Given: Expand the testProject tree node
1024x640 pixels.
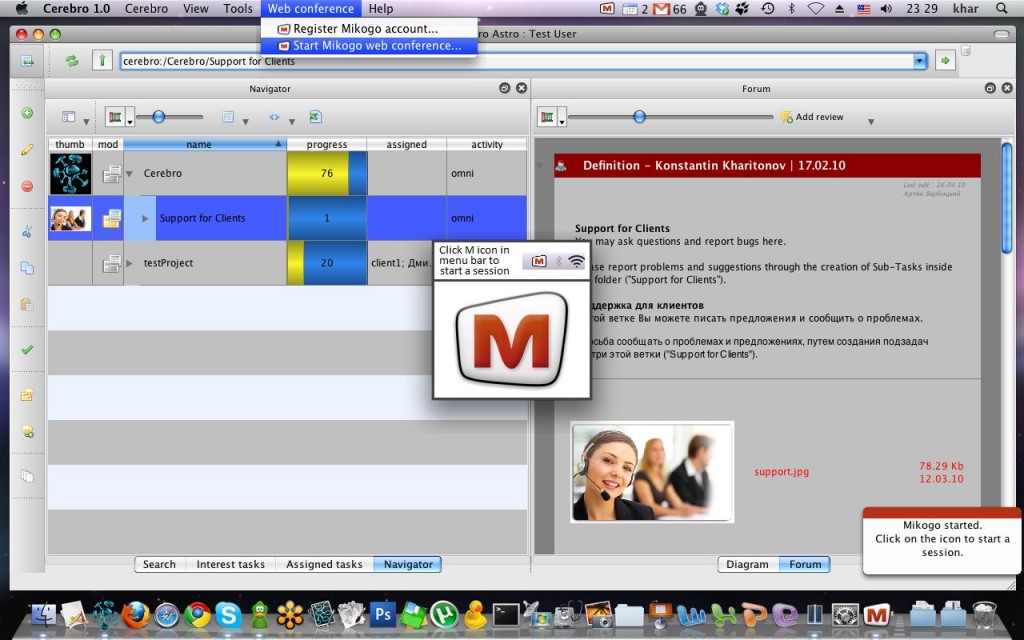Looking at the screenshot, I should [129, 263].
